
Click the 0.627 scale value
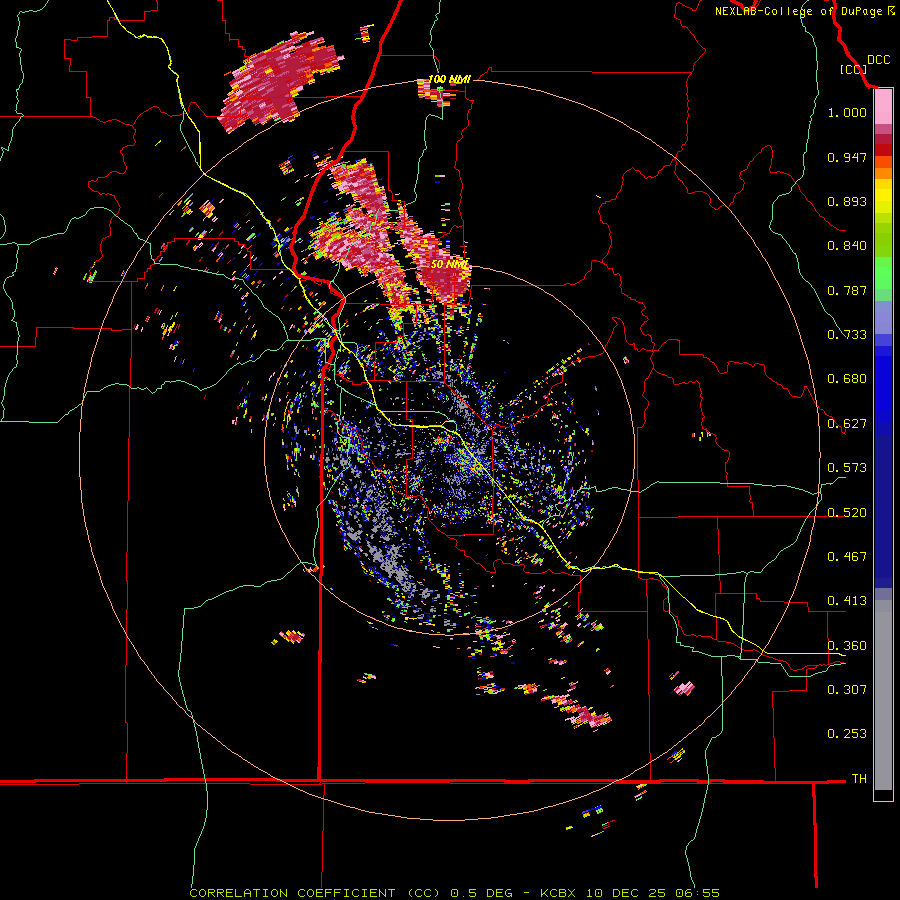pos(847,424)
